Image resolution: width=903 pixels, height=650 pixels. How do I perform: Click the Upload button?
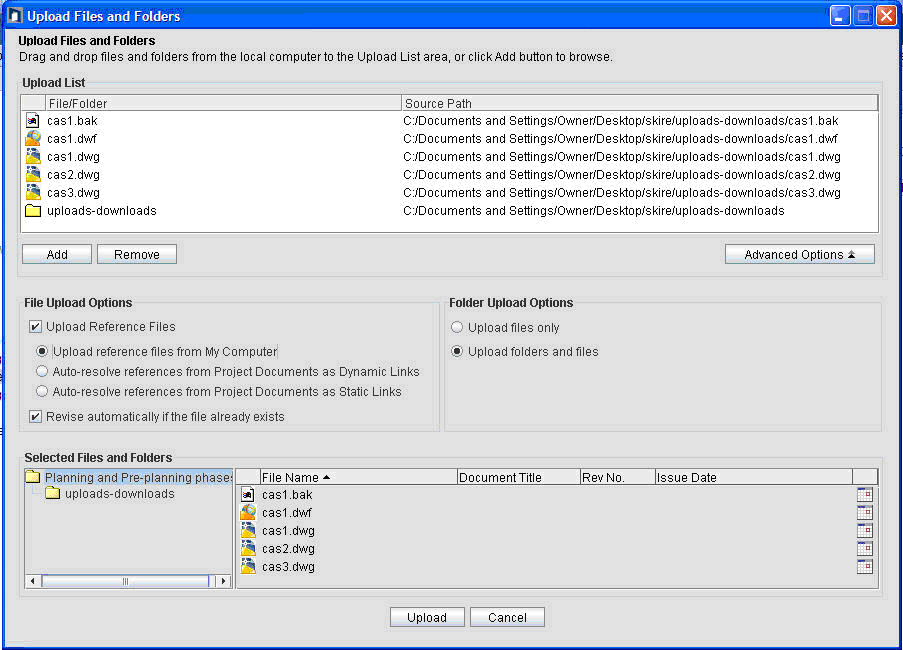point(427,617)
